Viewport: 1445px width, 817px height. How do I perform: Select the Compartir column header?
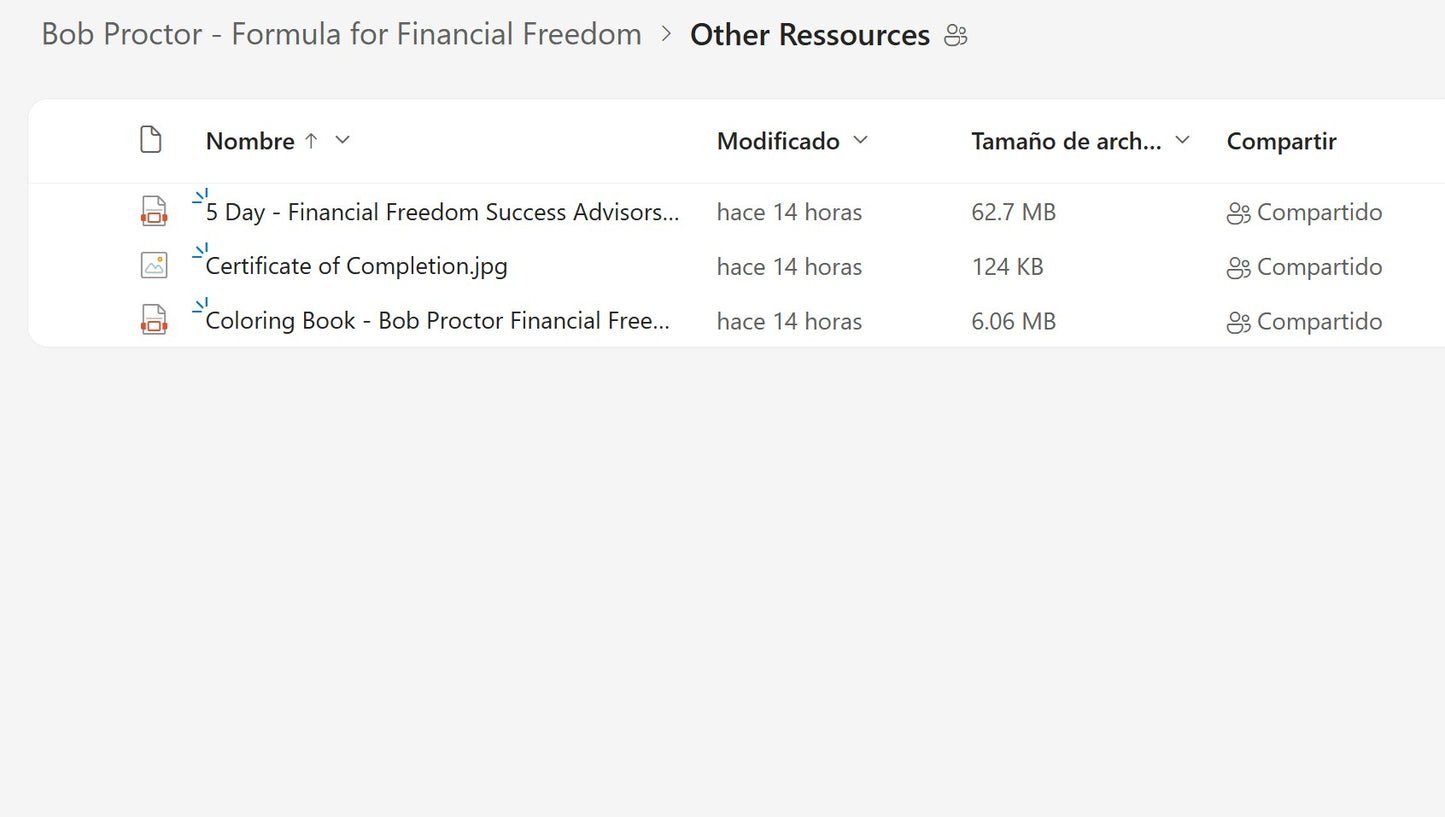point(1281,141)
